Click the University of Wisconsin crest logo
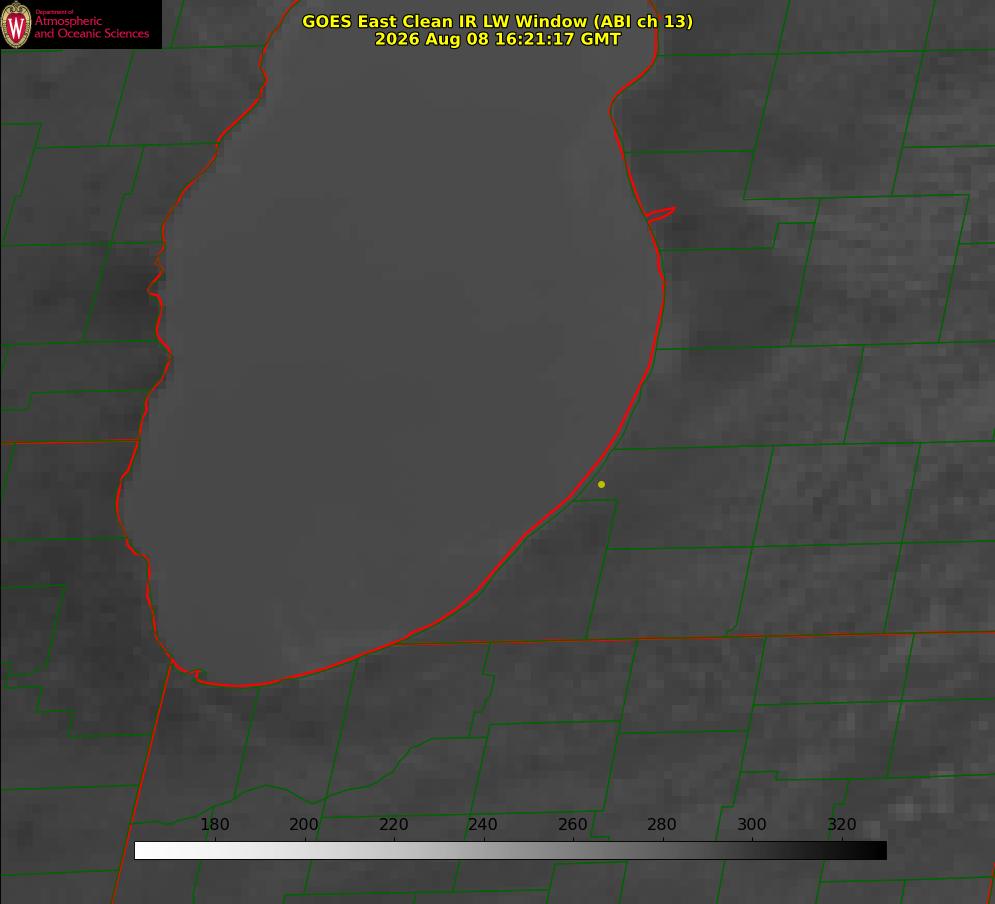The image size is (995, 904). (x=16, y=24)
